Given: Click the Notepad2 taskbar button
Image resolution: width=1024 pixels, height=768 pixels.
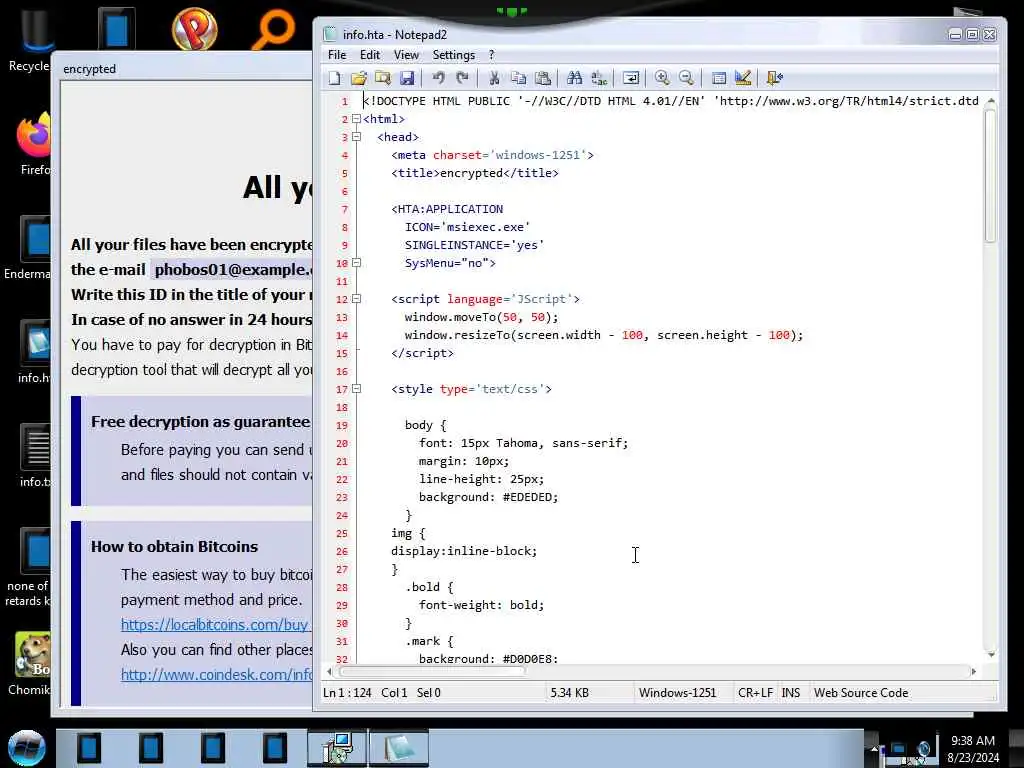Looking at the screenshot, I should [x=400, y=748].
